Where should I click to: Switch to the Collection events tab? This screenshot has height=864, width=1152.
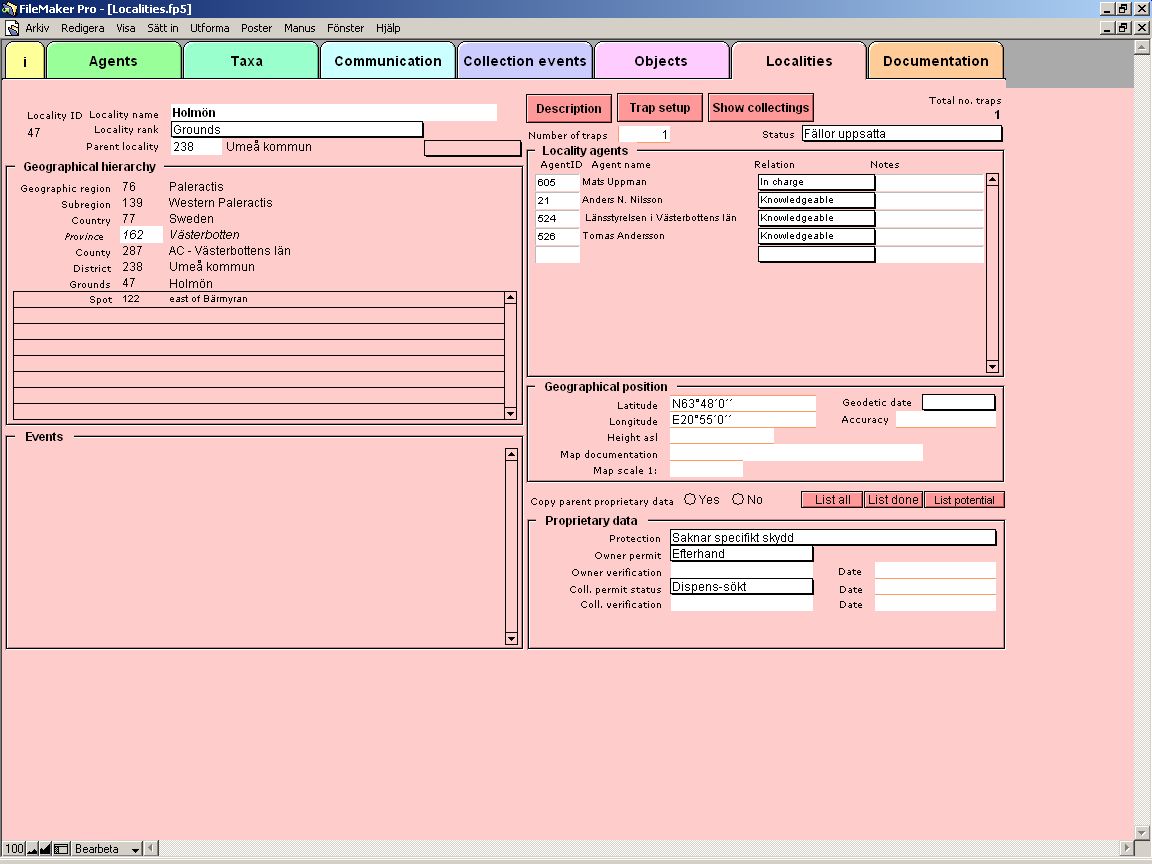525,61
